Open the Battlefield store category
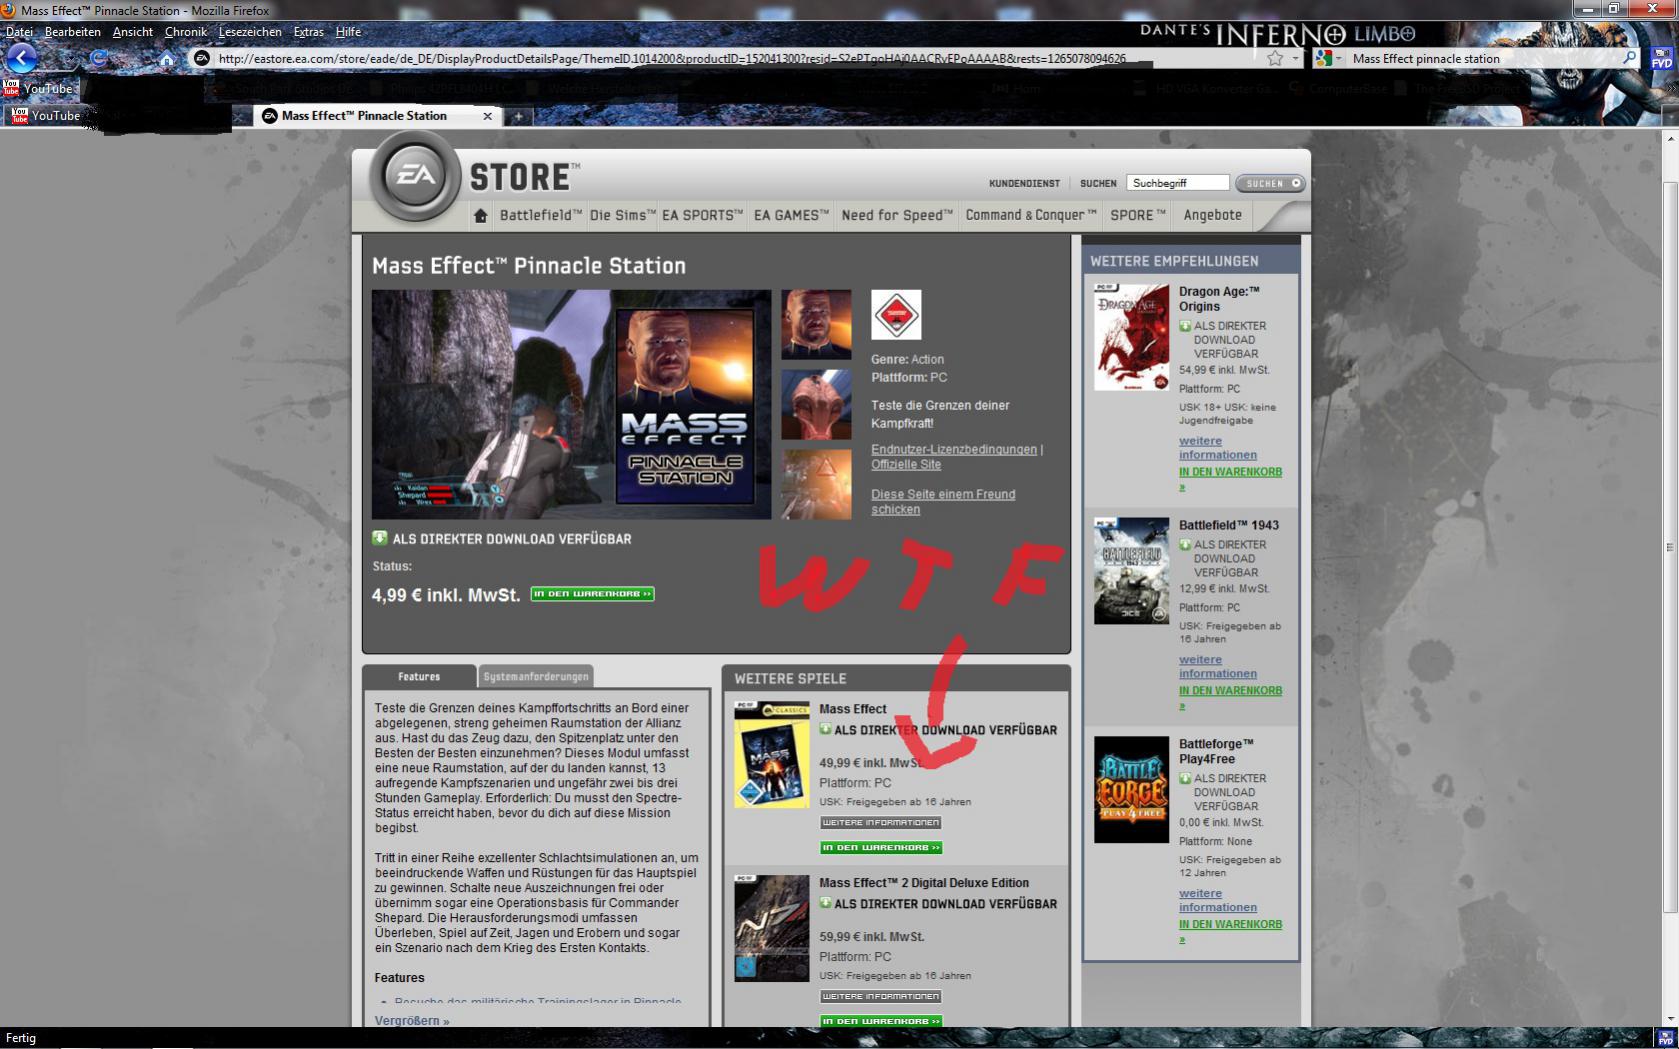The image size is (1679, 1049). [541, 215]
